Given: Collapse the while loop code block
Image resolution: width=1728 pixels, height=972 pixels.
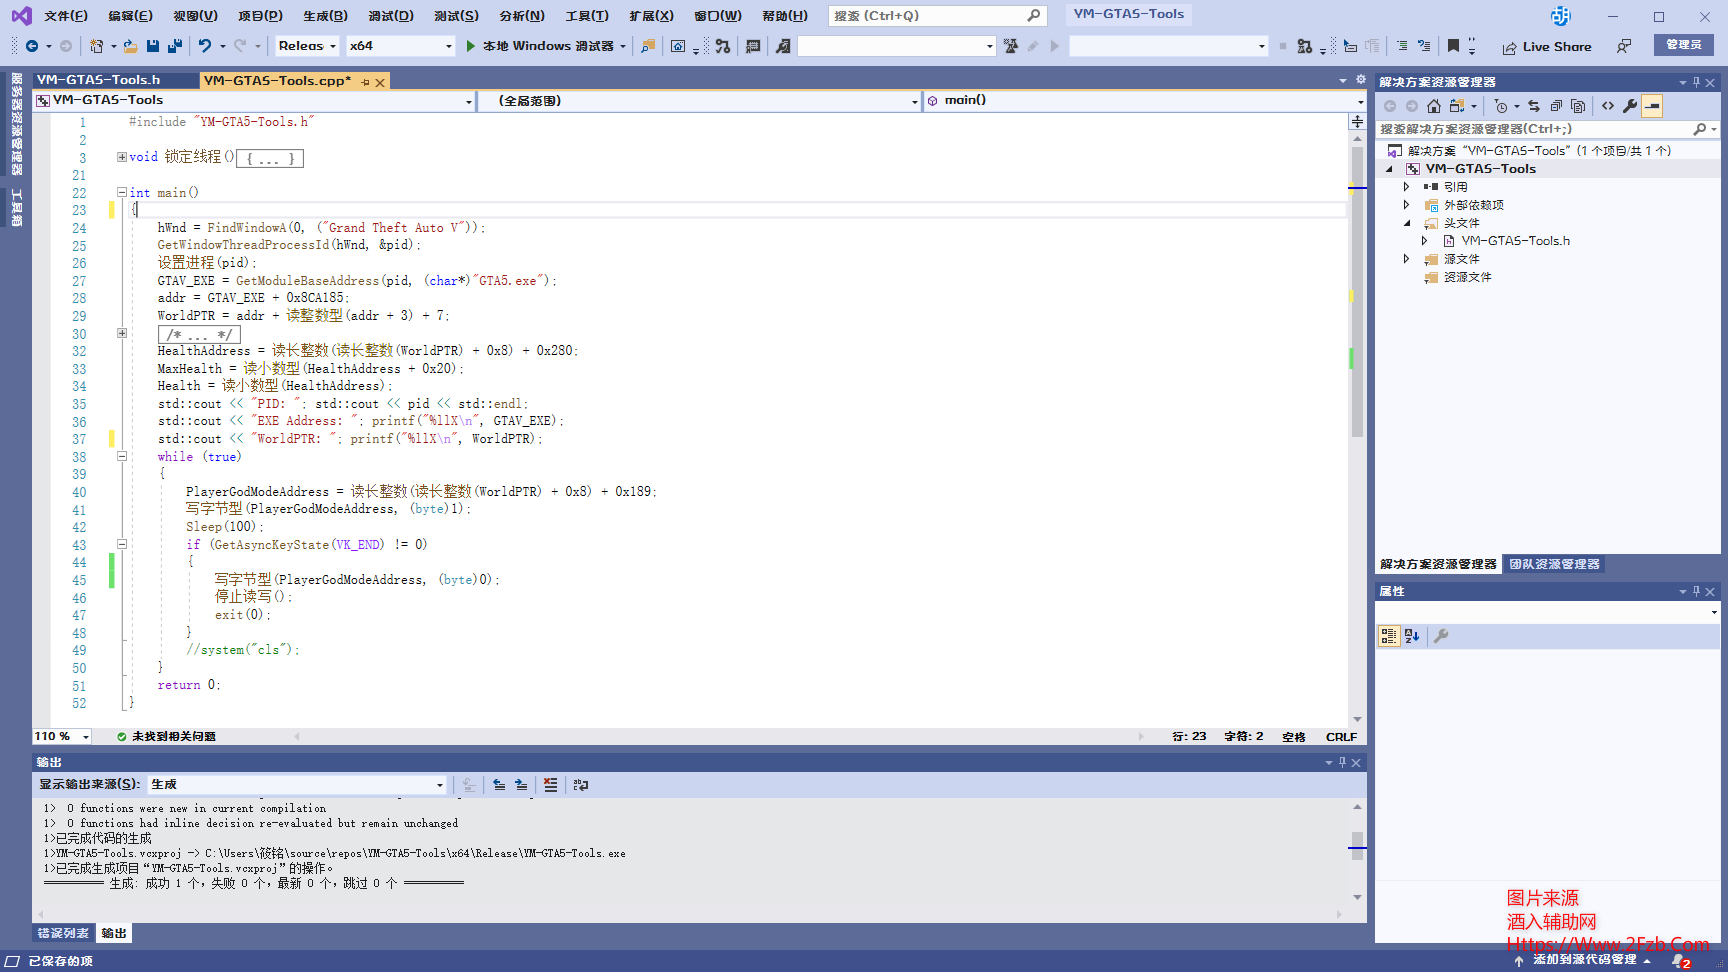Looking at the screenshot, I should tap(122, 457).
